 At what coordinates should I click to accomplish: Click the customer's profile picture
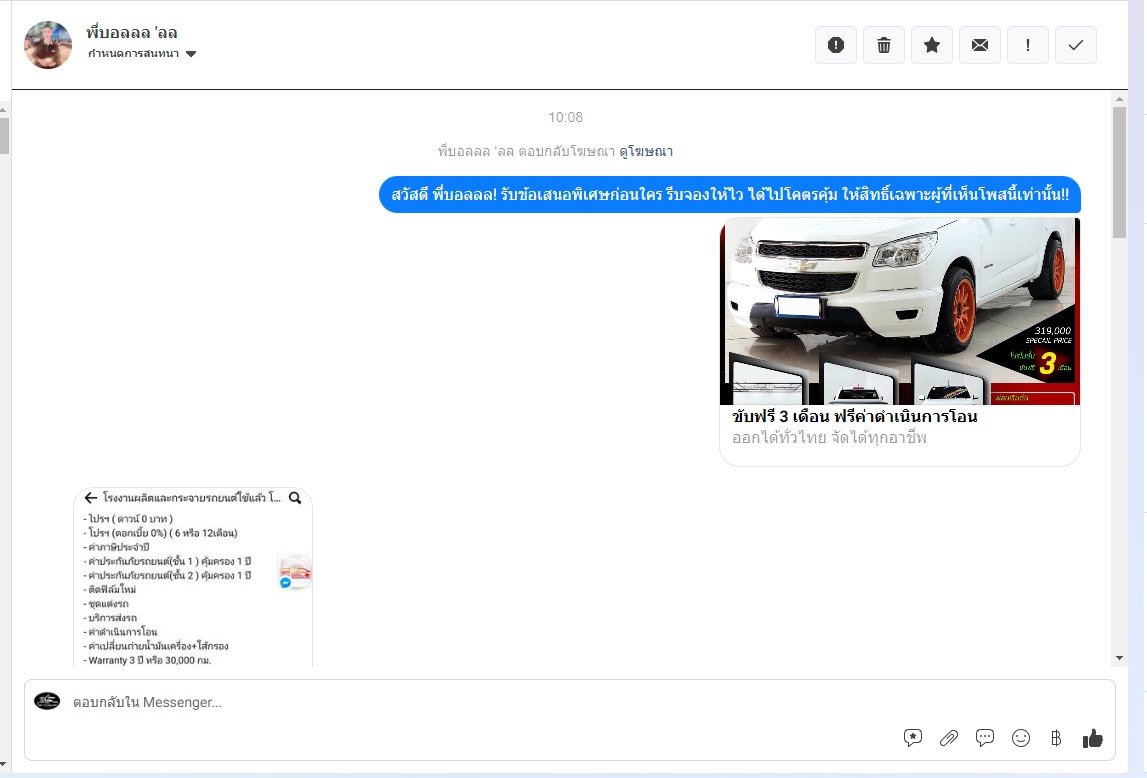pos(48,45)
